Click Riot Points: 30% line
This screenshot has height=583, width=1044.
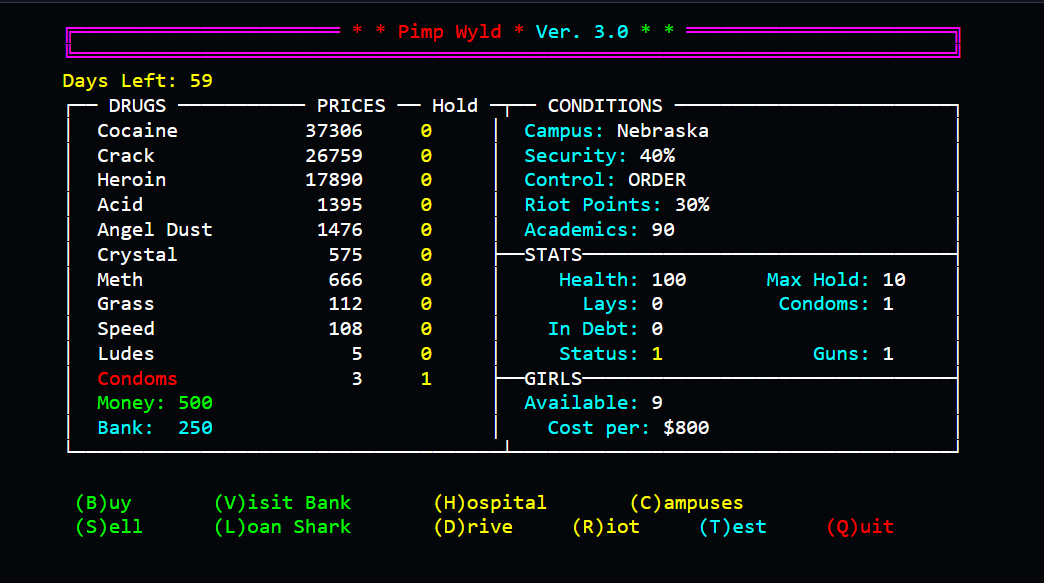[617, 205]
